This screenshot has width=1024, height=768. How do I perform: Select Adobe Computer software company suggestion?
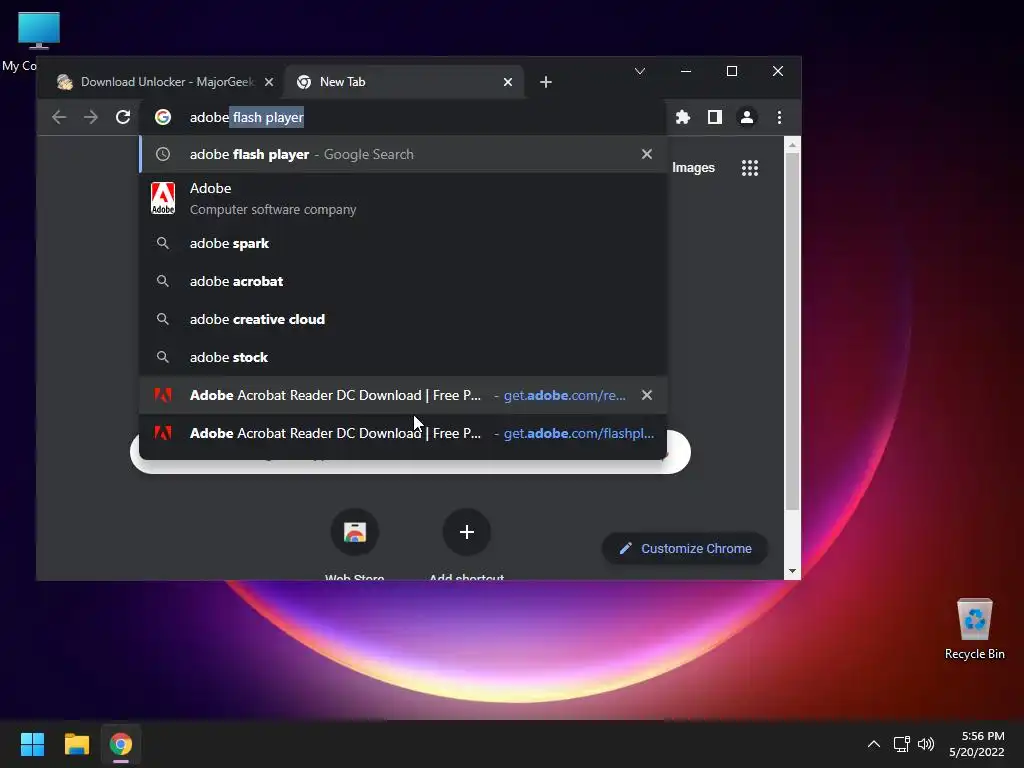coord(403,199)
